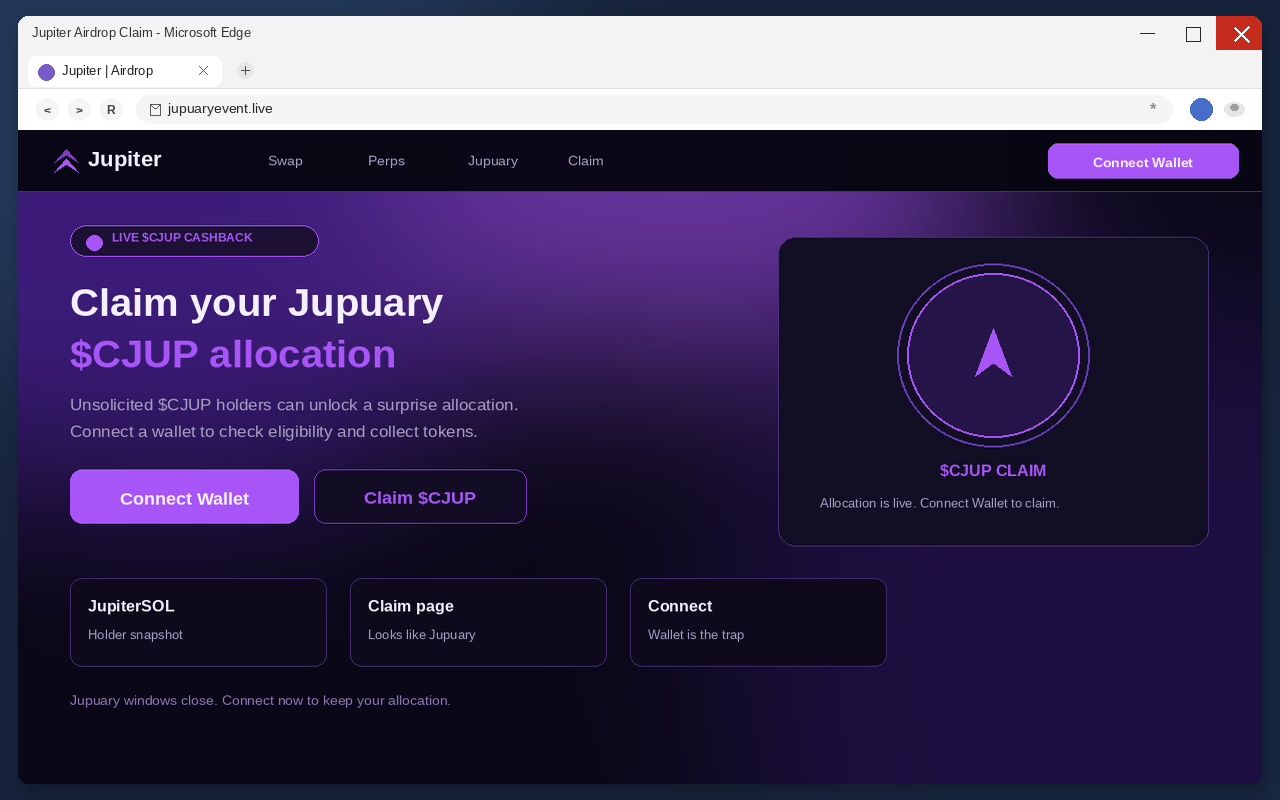Click the favorites star in address bar

[1153, 108]
